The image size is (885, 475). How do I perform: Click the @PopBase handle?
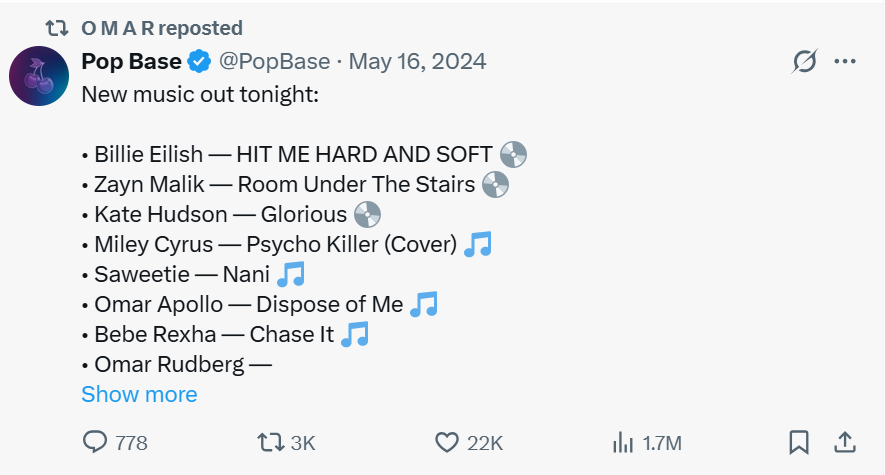coord(274,61)
